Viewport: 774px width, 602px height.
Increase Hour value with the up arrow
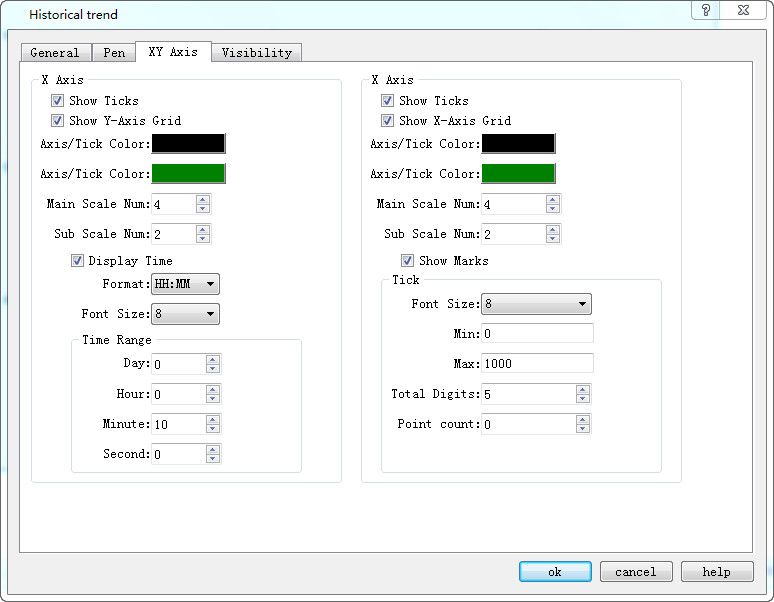pyautogui.click(x=213, y=389)
